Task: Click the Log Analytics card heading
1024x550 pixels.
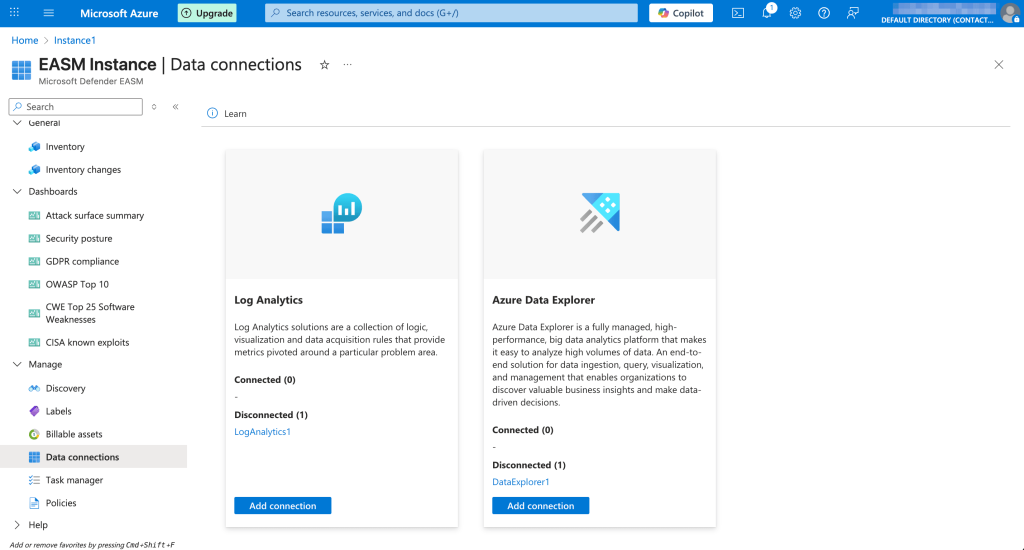Action: pyautogui.click(x=268, y=300)
